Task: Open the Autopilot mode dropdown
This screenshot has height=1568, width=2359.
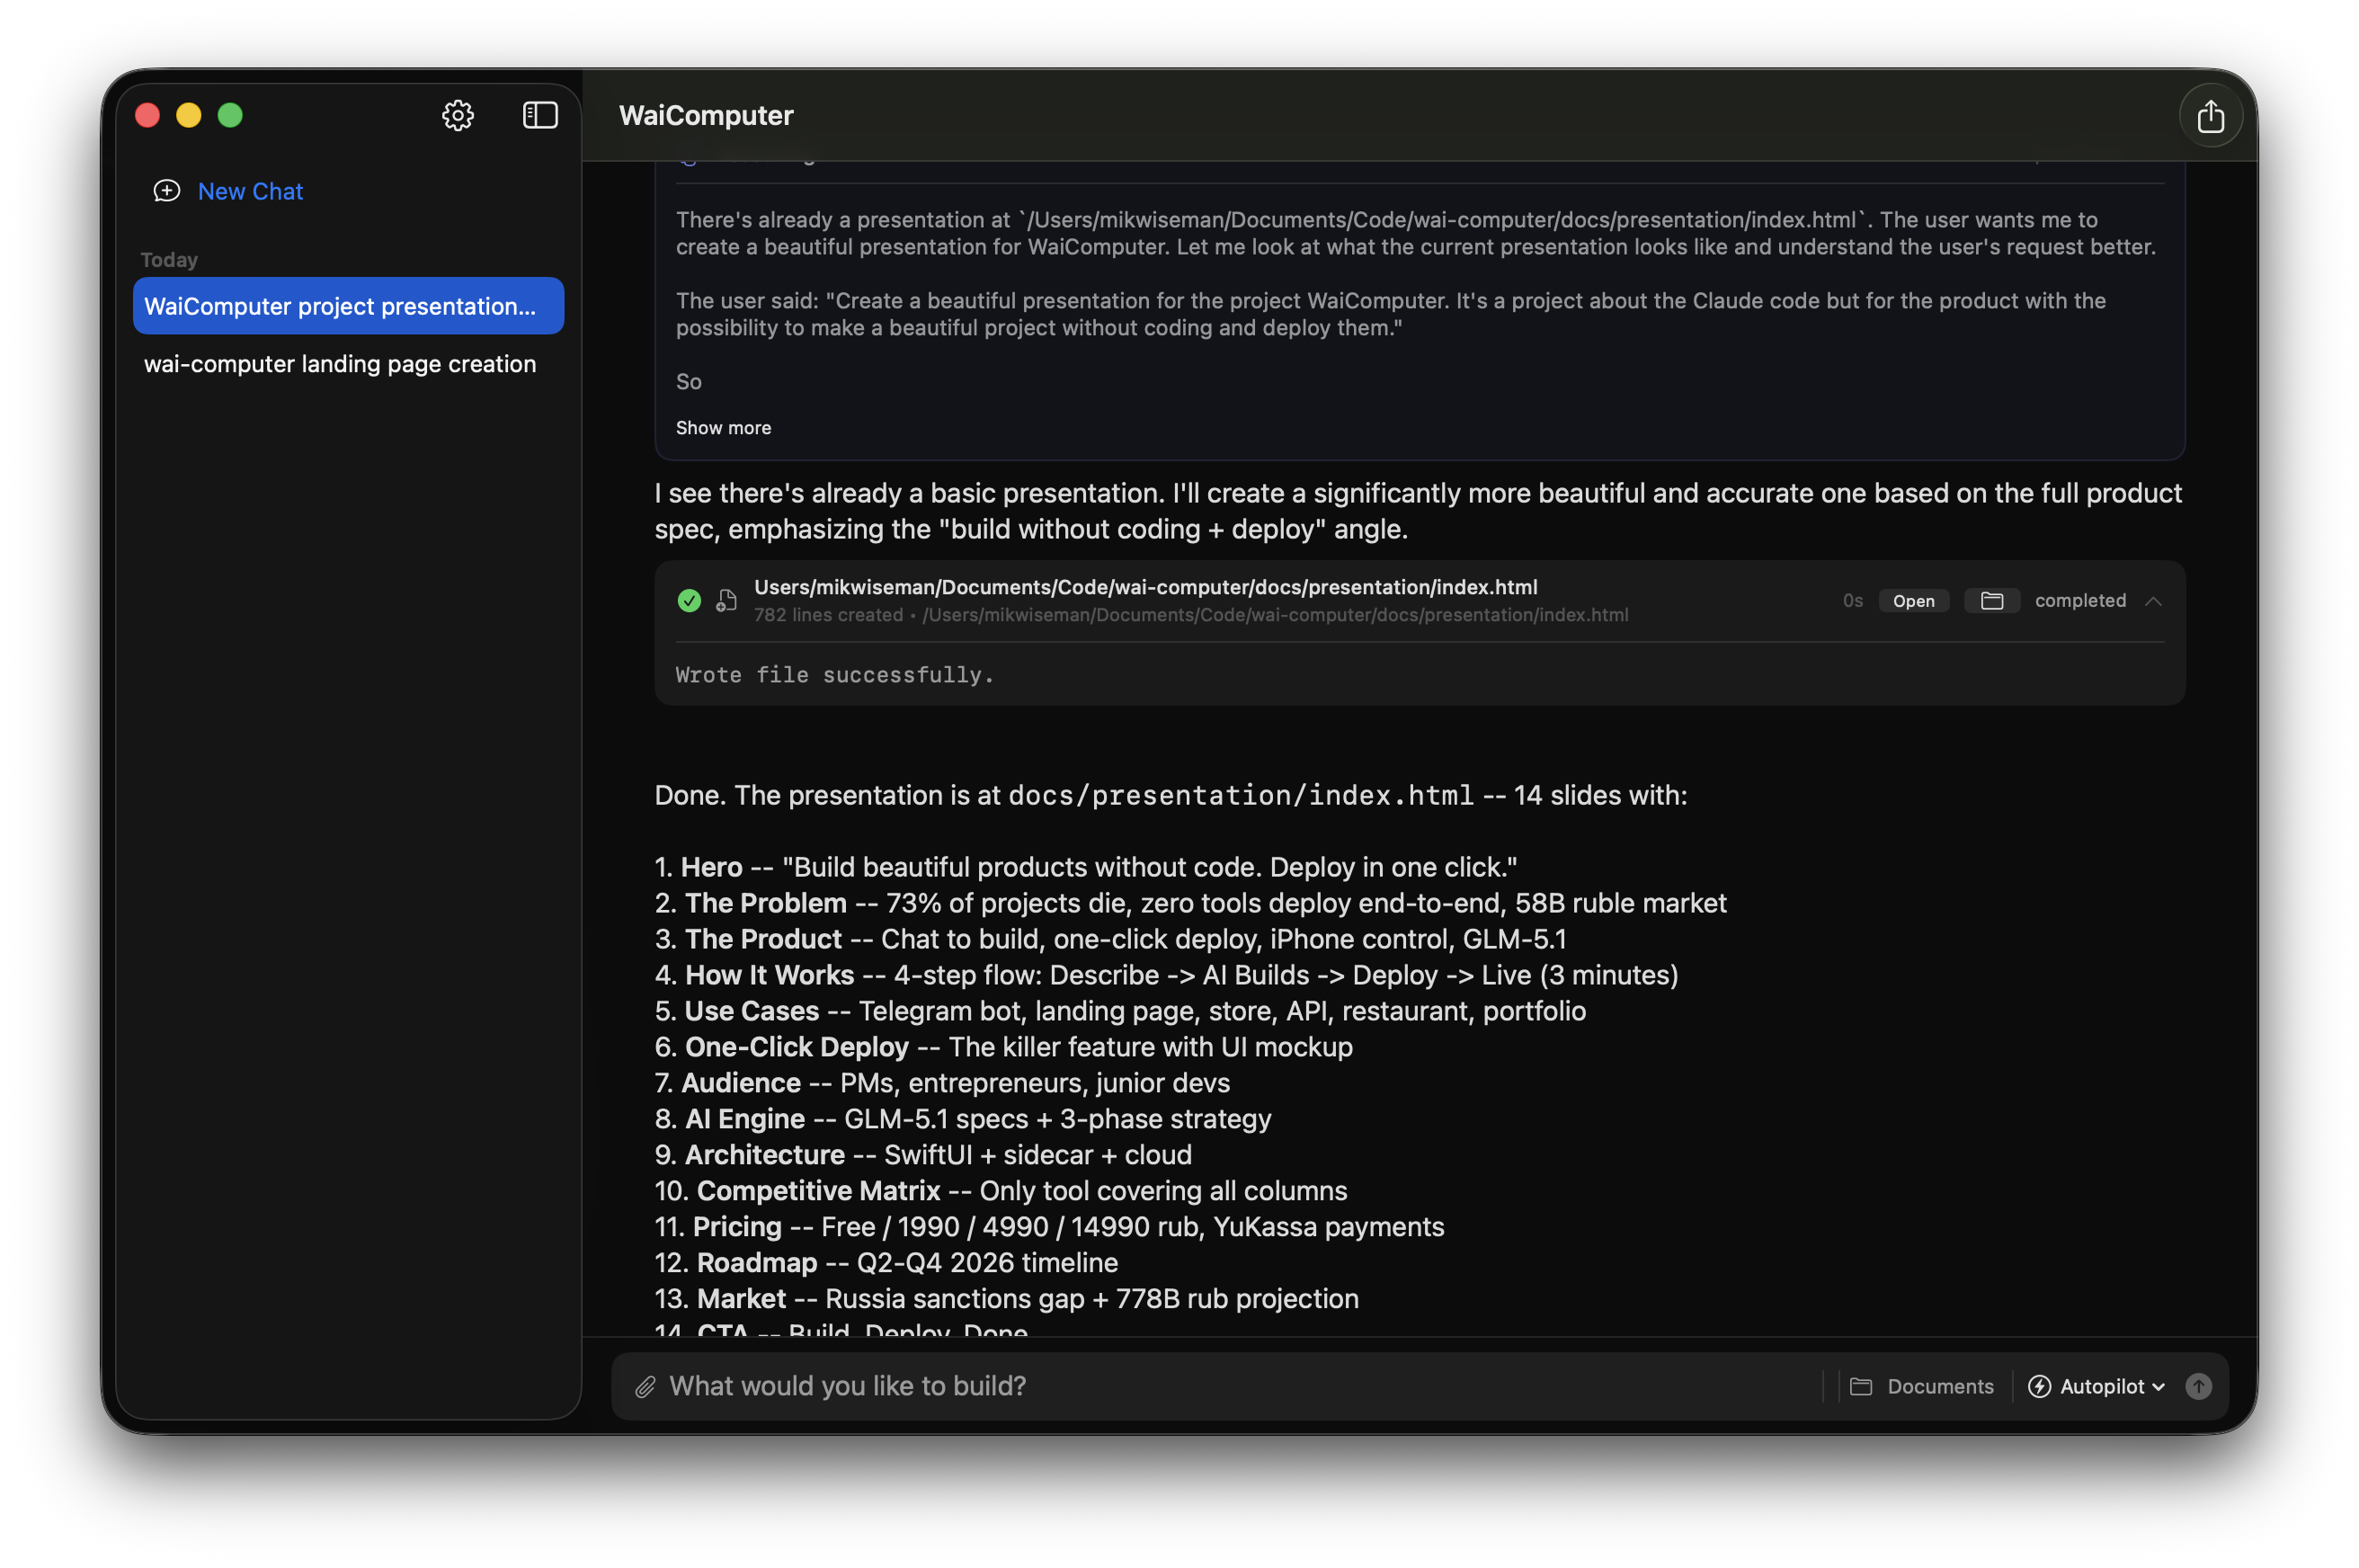Action: (2157, 1387)
